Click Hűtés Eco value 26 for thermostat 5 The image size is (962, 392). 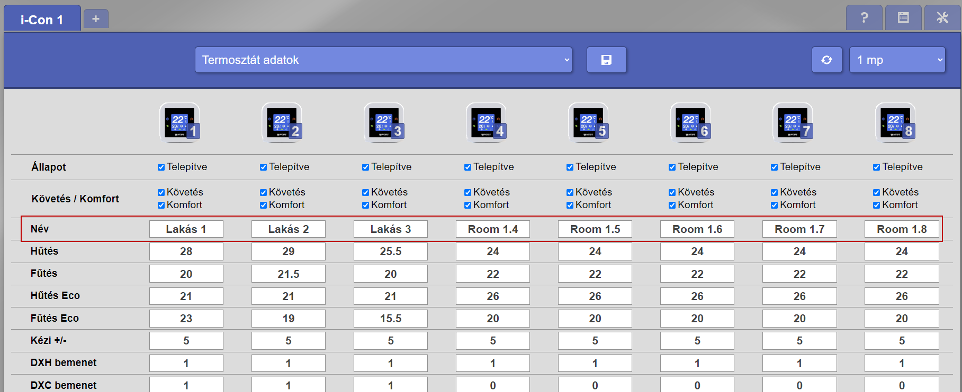coord(595,296)
